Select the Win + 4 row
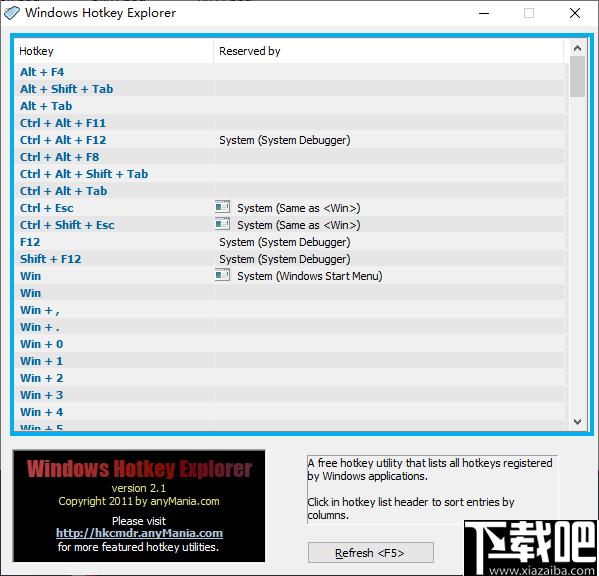Screen dimensions: 599x576 pyautogui.click(x=290, y=412)
